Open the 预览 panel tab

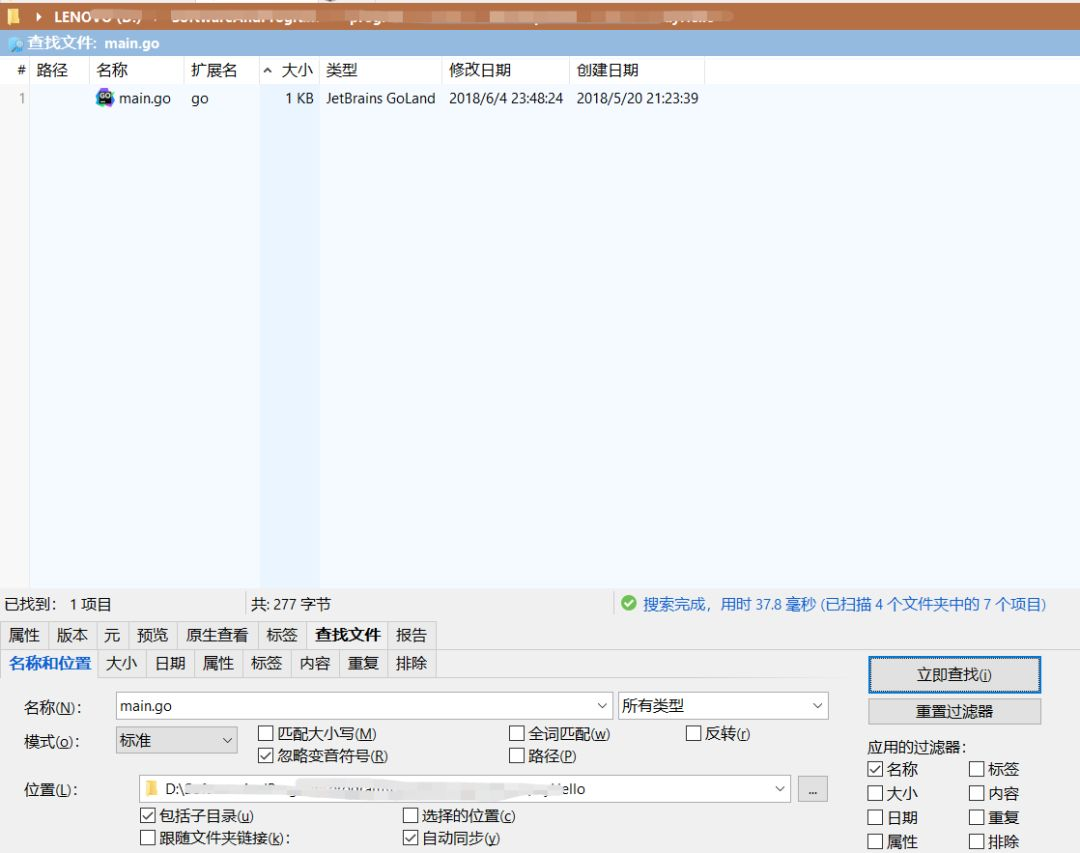click(152, 635)
